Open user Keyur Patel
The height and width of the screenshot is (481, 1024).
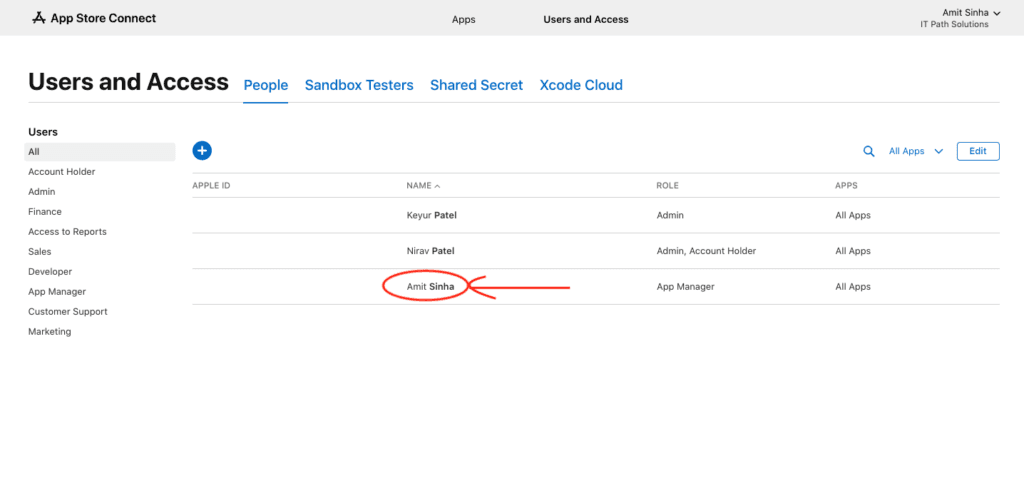432,215
